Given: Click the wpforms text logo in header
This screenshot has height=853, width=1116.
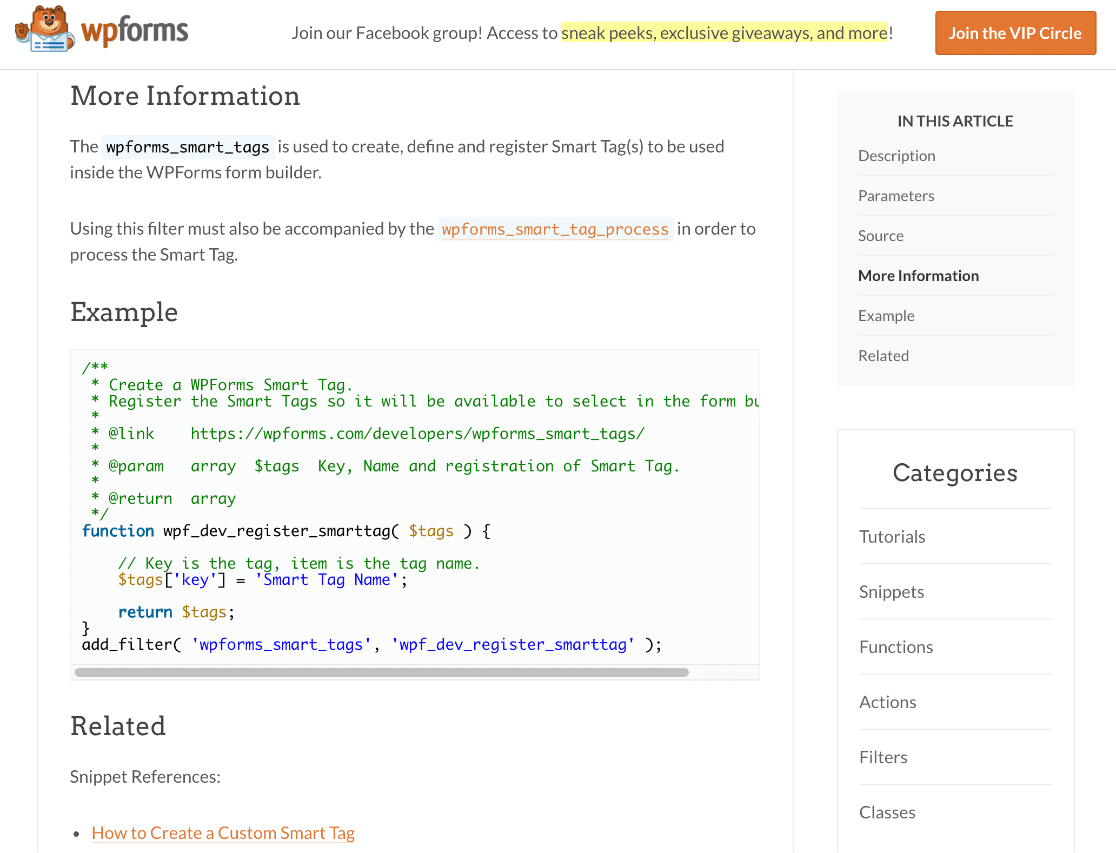Looking at the screenshot, I should click(x=134, y=32).
